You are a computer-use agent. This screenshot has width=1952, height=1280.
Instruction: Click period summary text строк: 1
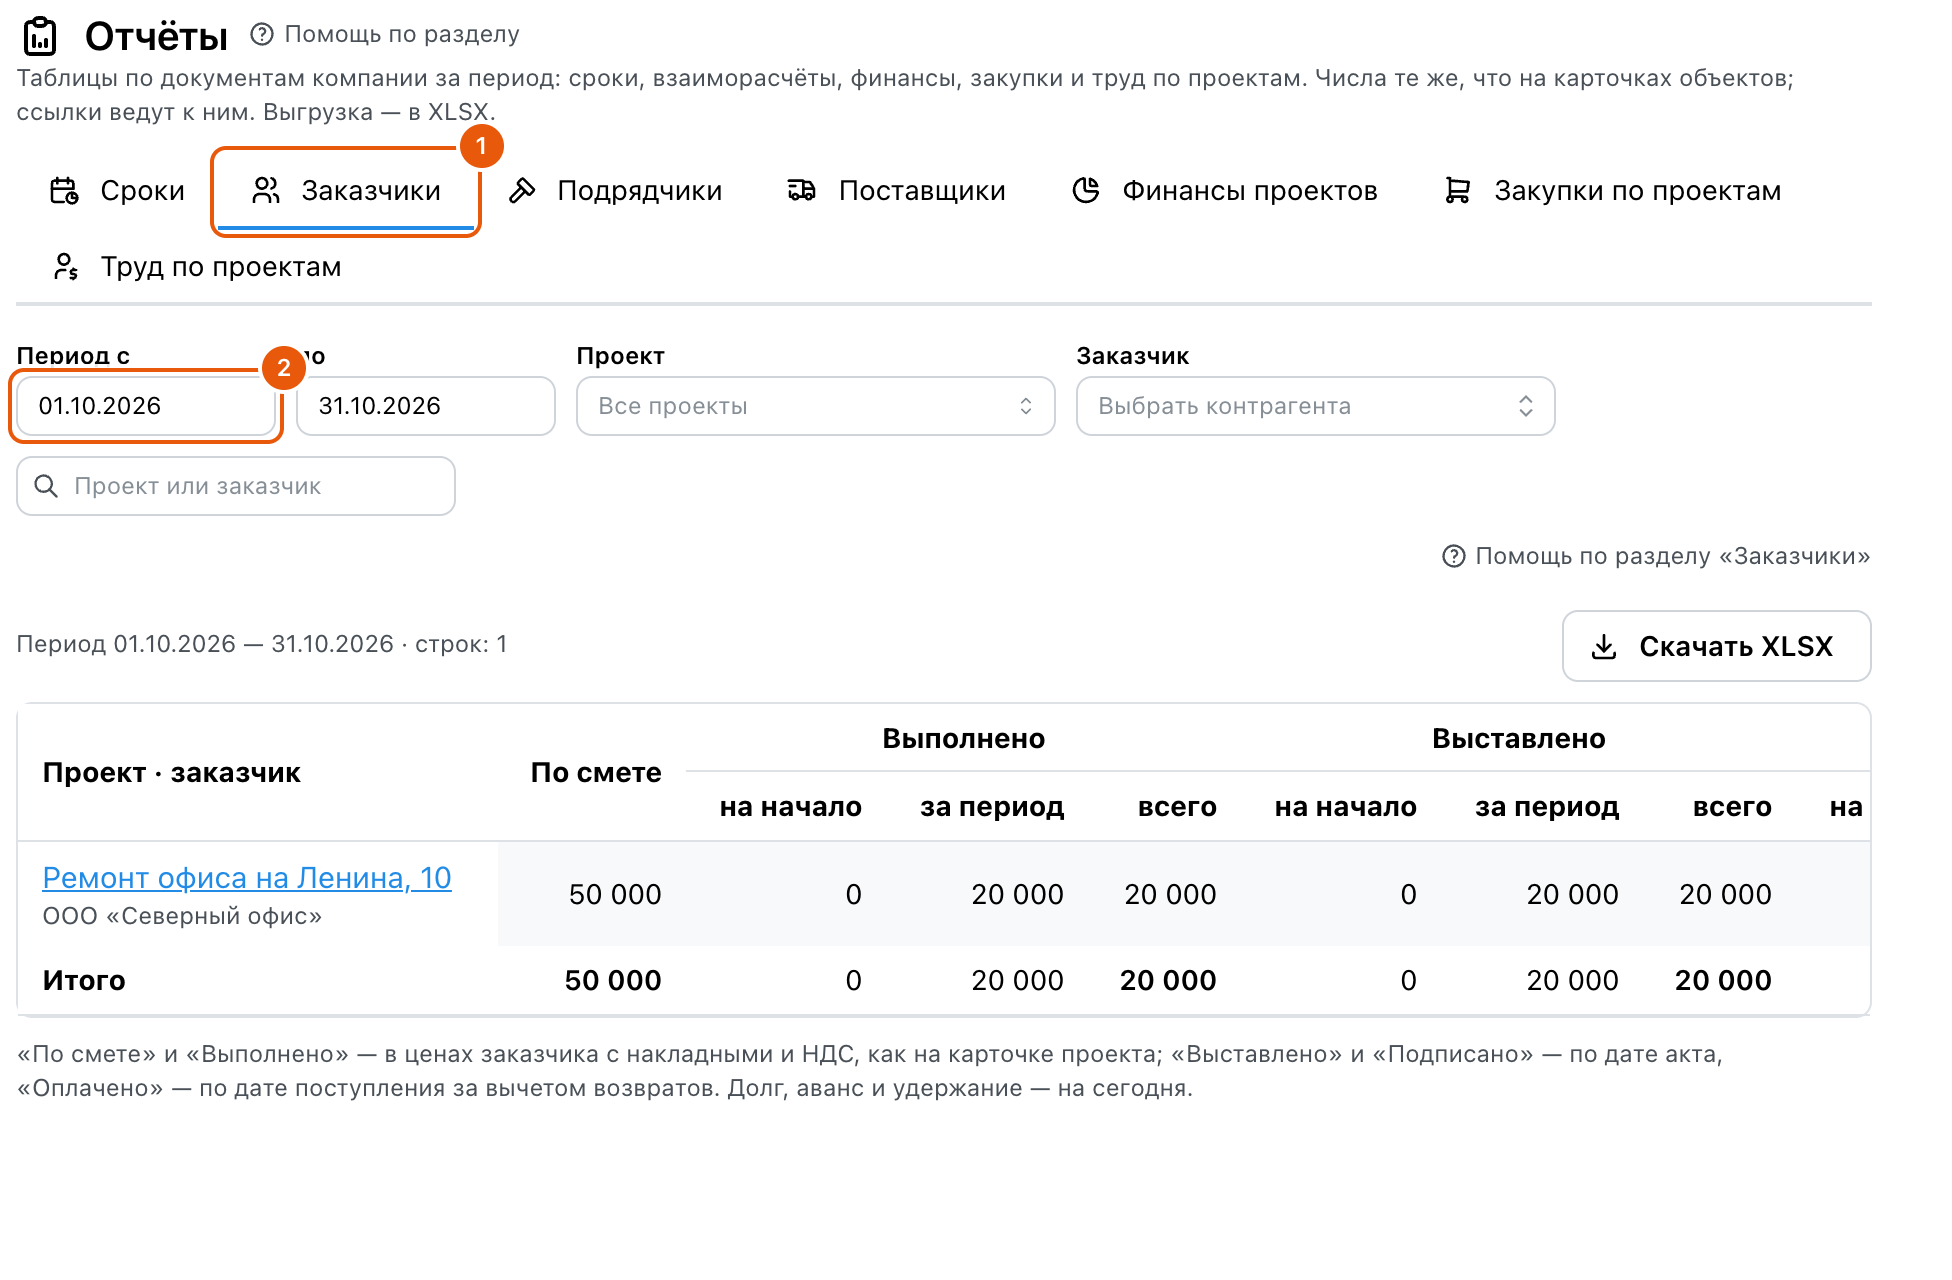[x=461, y=644]
